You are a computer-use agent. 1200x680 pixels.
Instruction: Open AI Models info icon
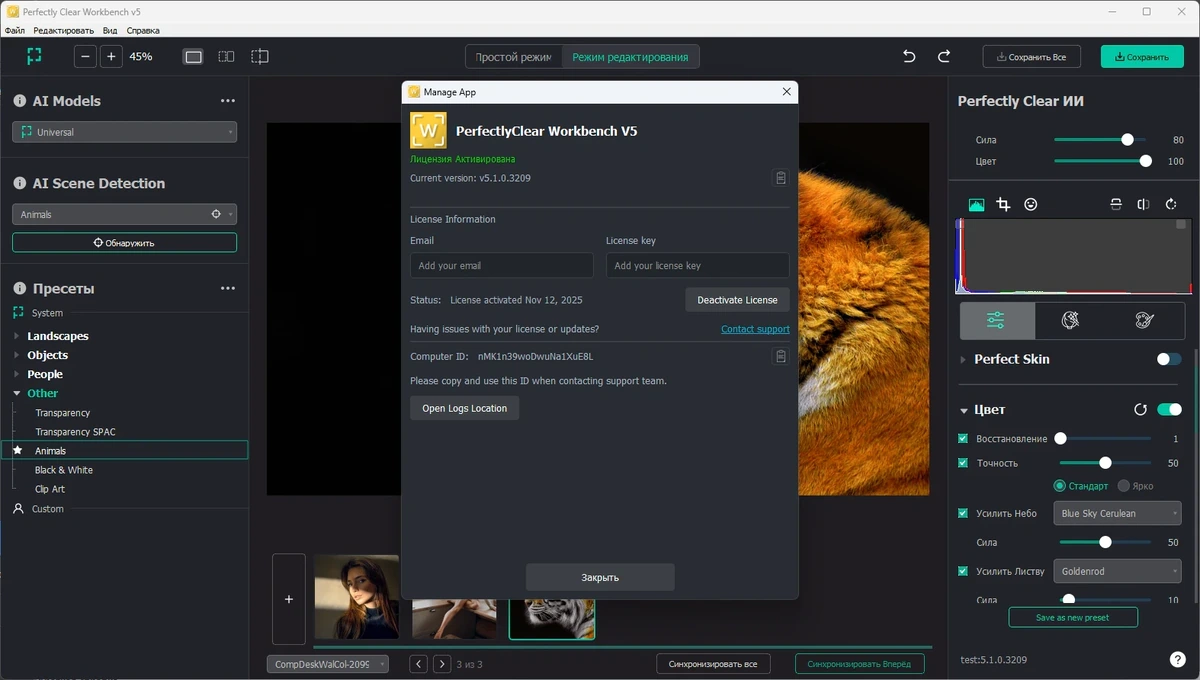pos(19,101)
